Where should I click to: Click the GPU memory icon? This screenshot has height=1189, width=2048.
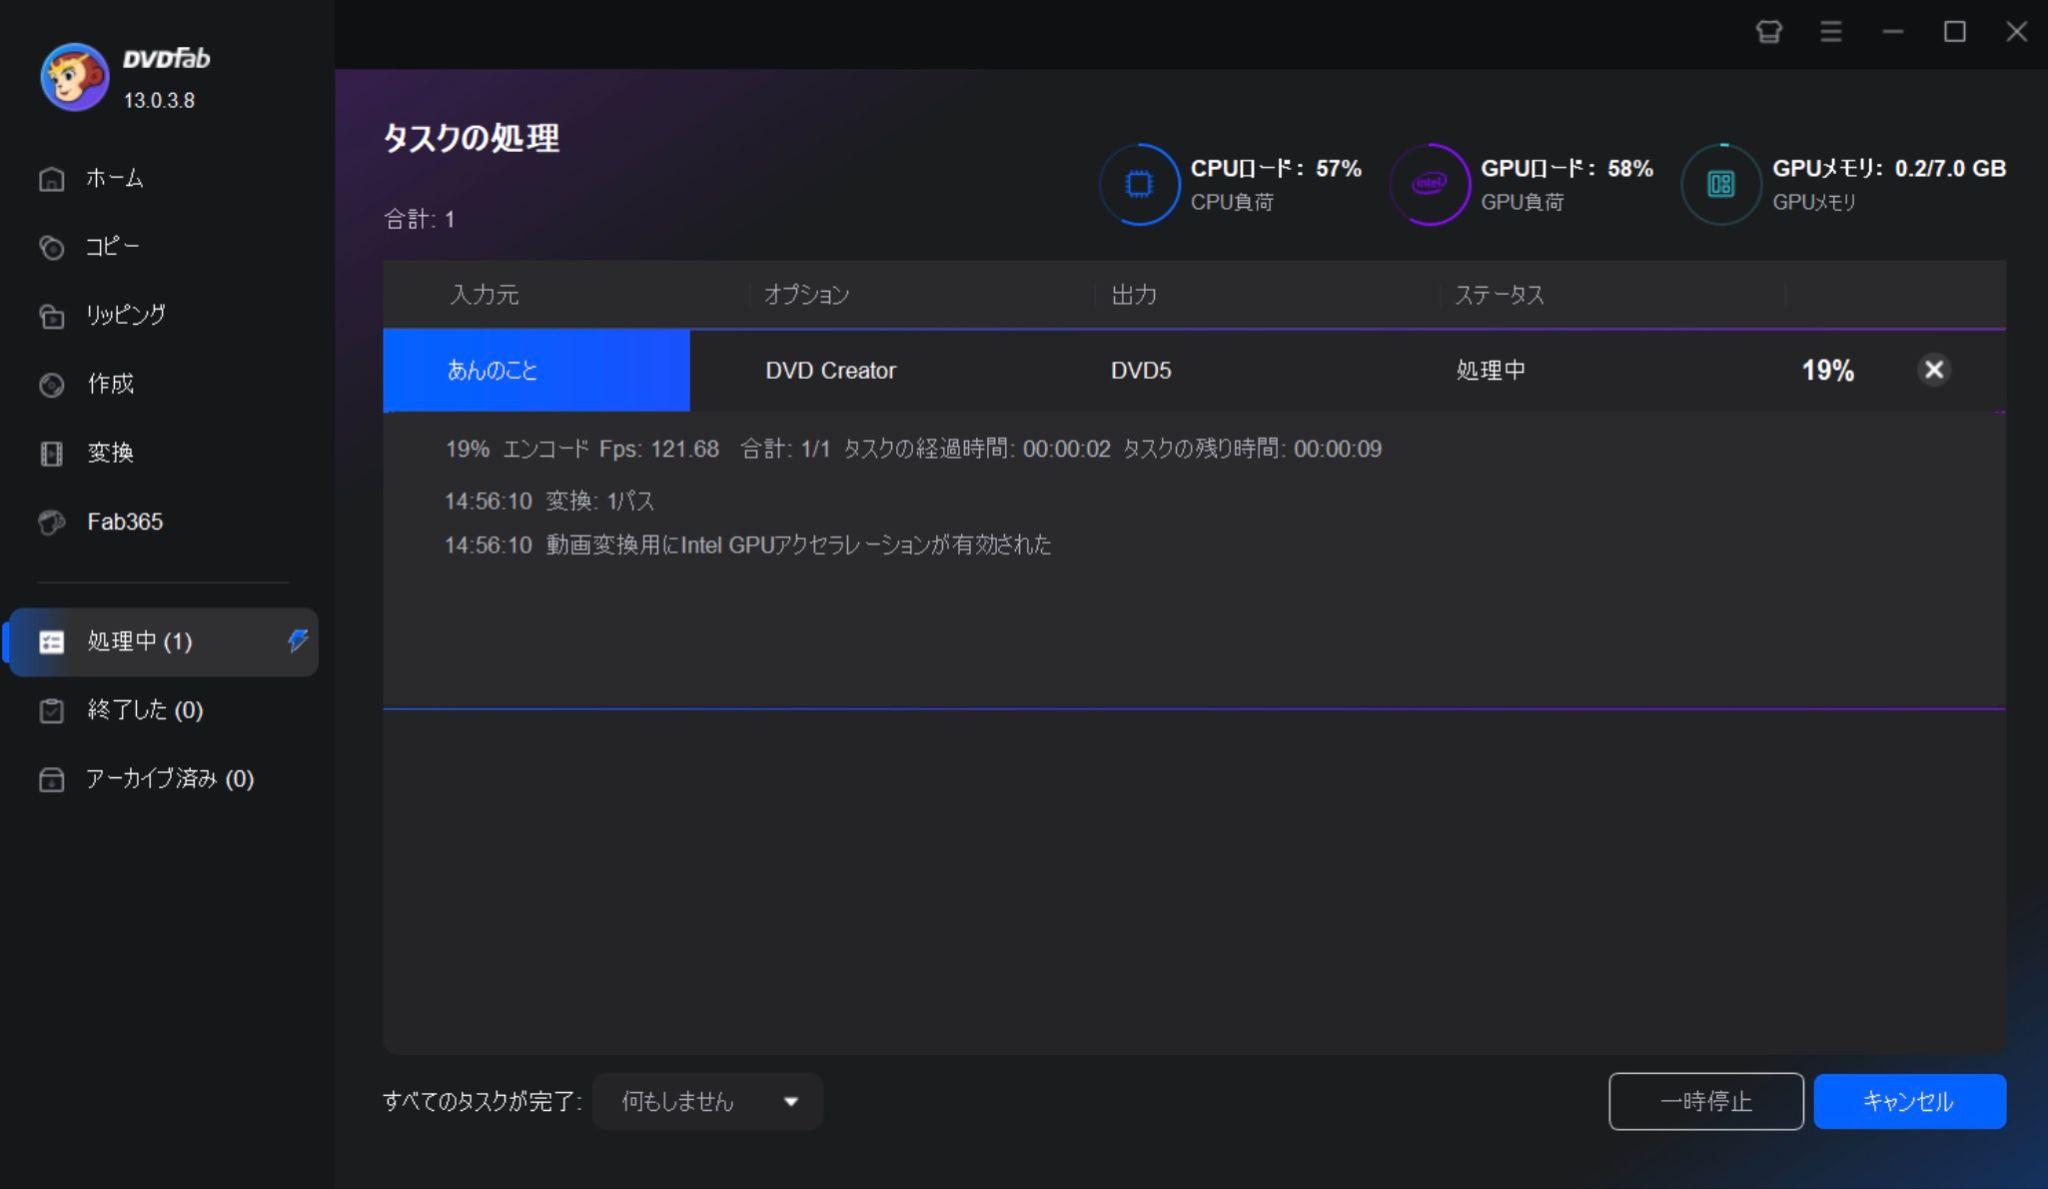coord(1721,184)
